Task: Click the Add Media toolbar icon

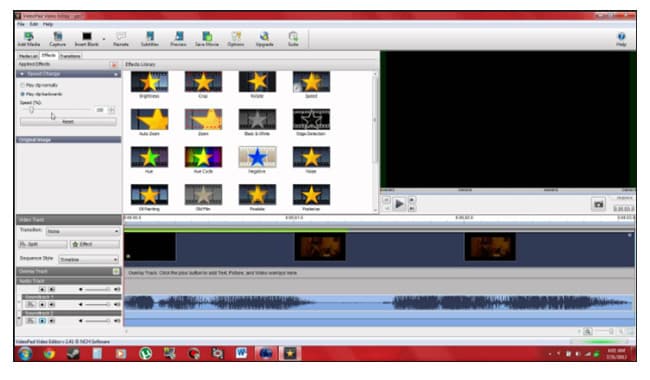Action: pos(29,39)
